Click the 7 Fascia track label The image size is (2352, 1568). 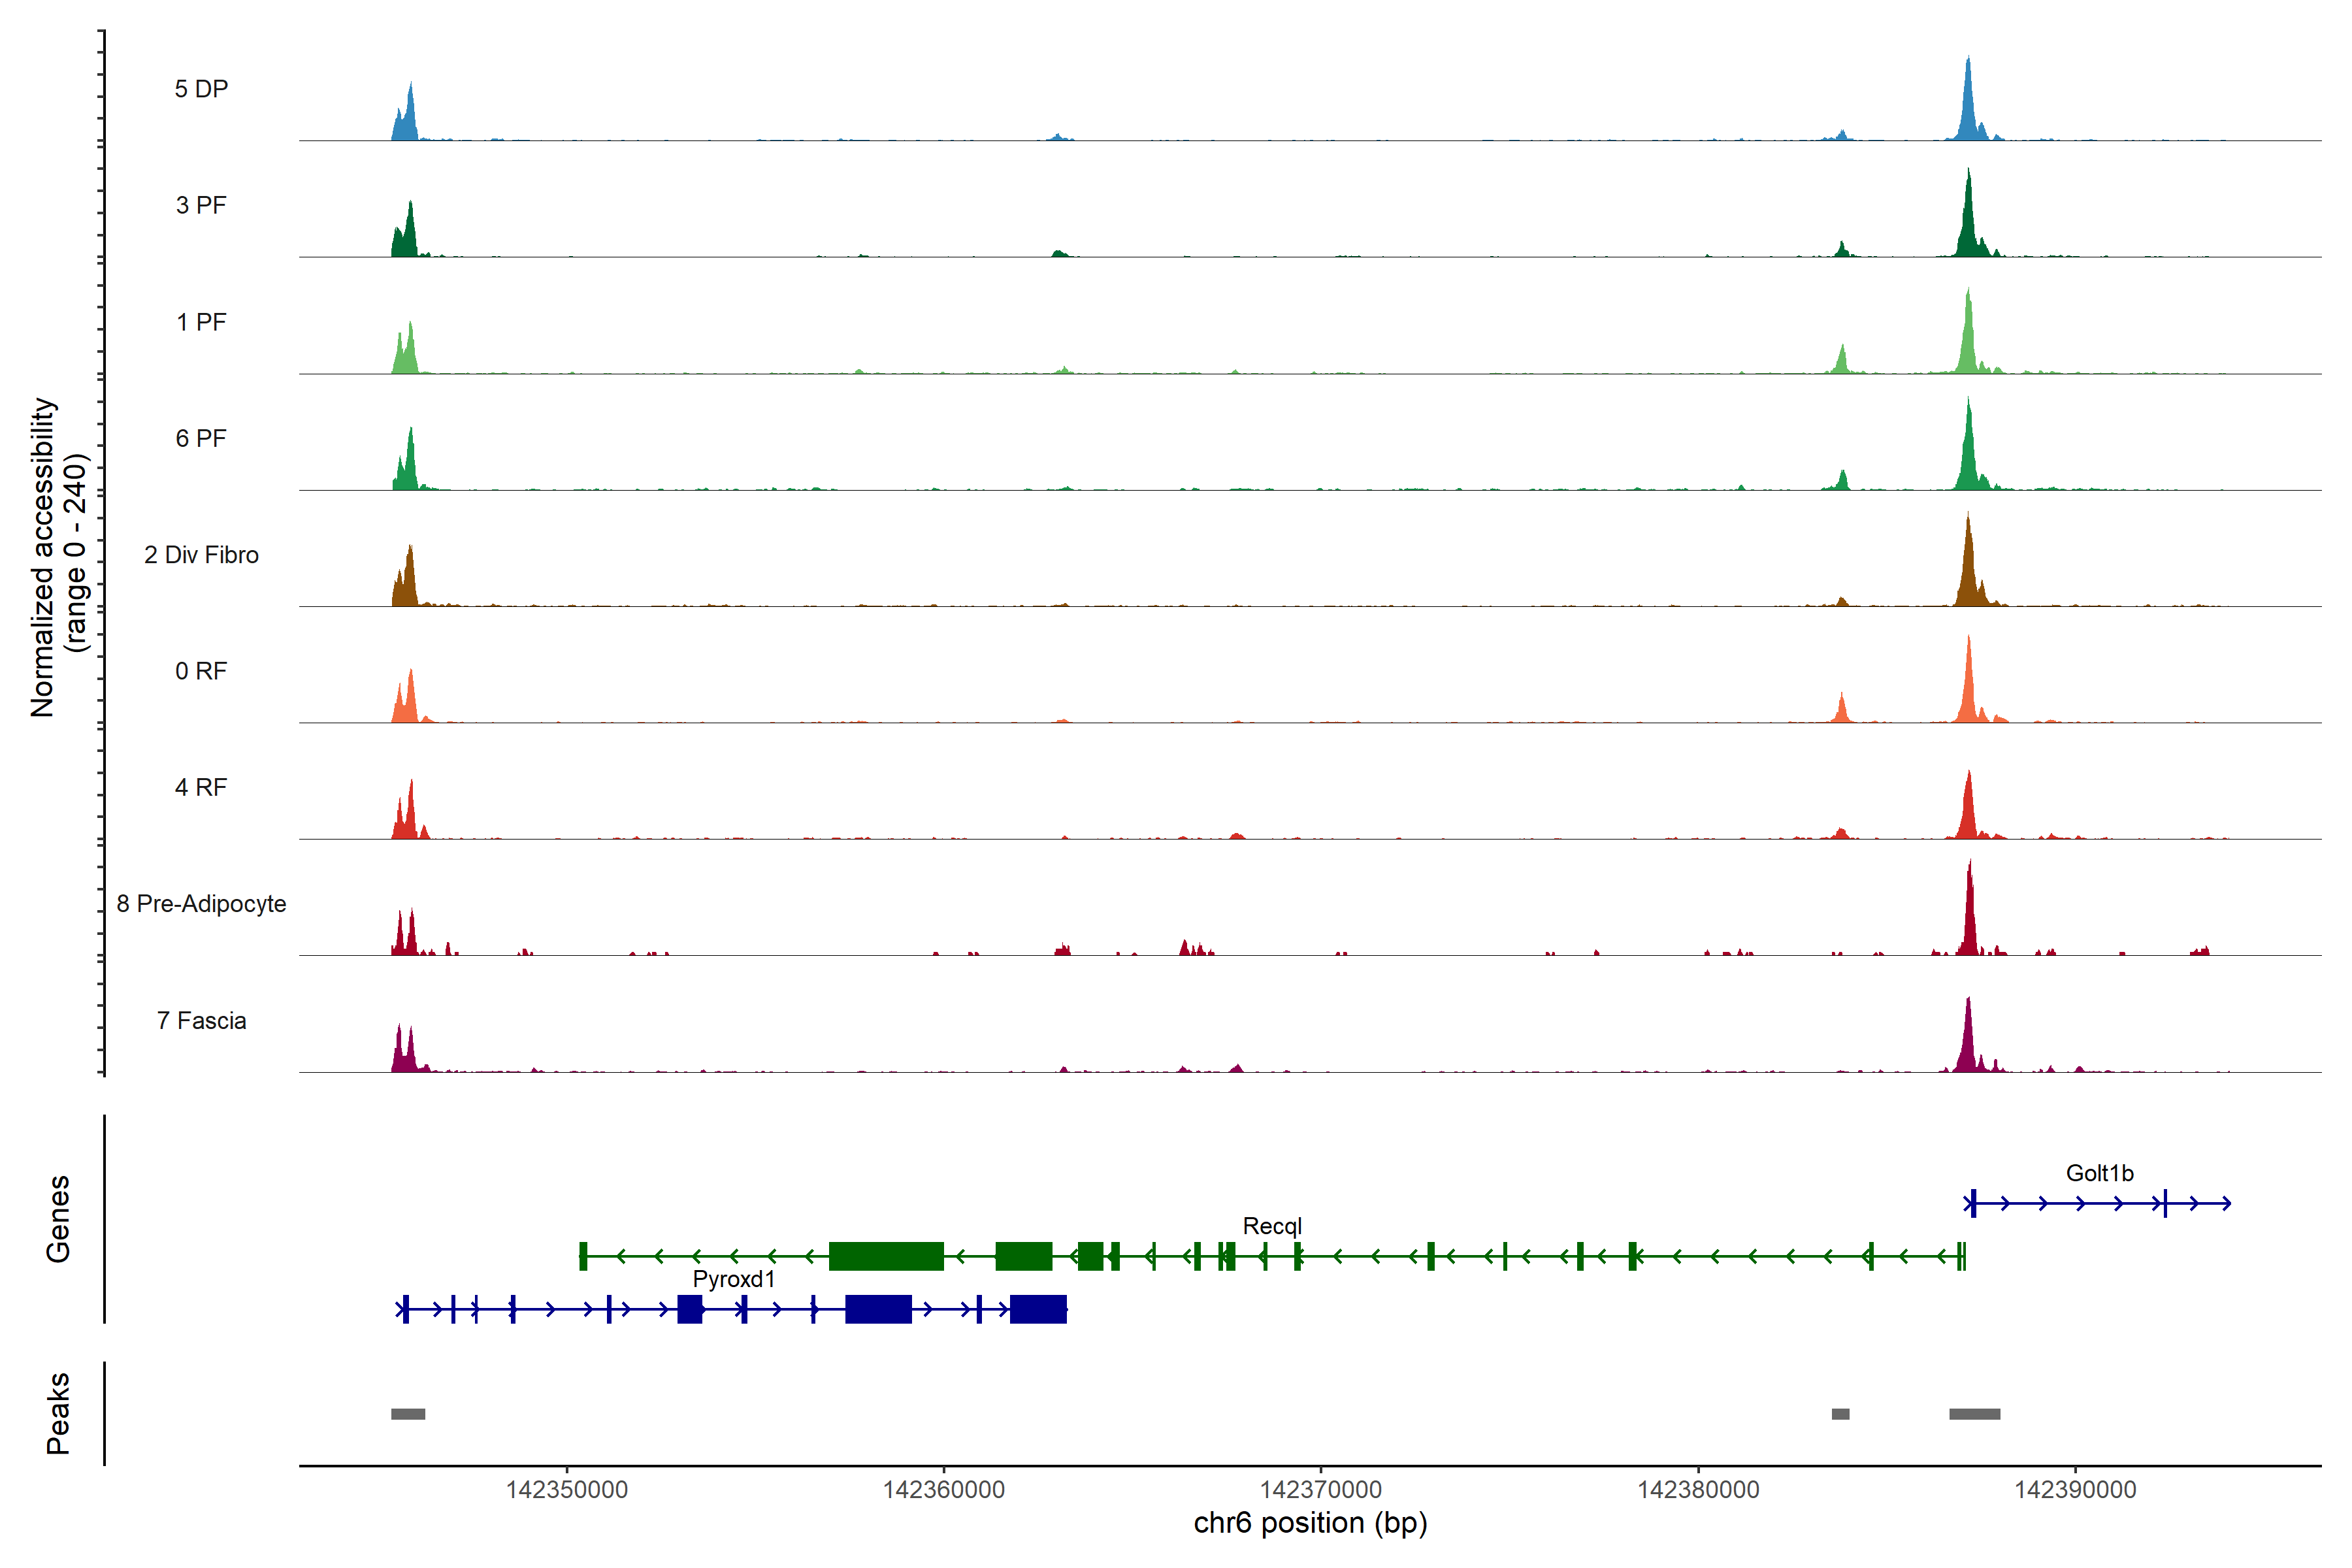pyautogui.click(x=201, y=1021)
